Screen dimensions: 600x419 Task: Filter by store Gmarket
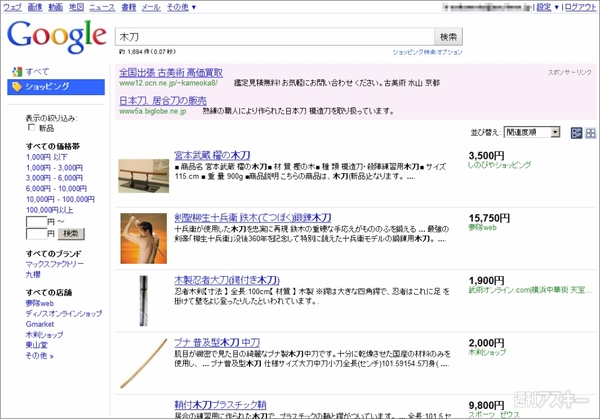(x=40, y=324)
